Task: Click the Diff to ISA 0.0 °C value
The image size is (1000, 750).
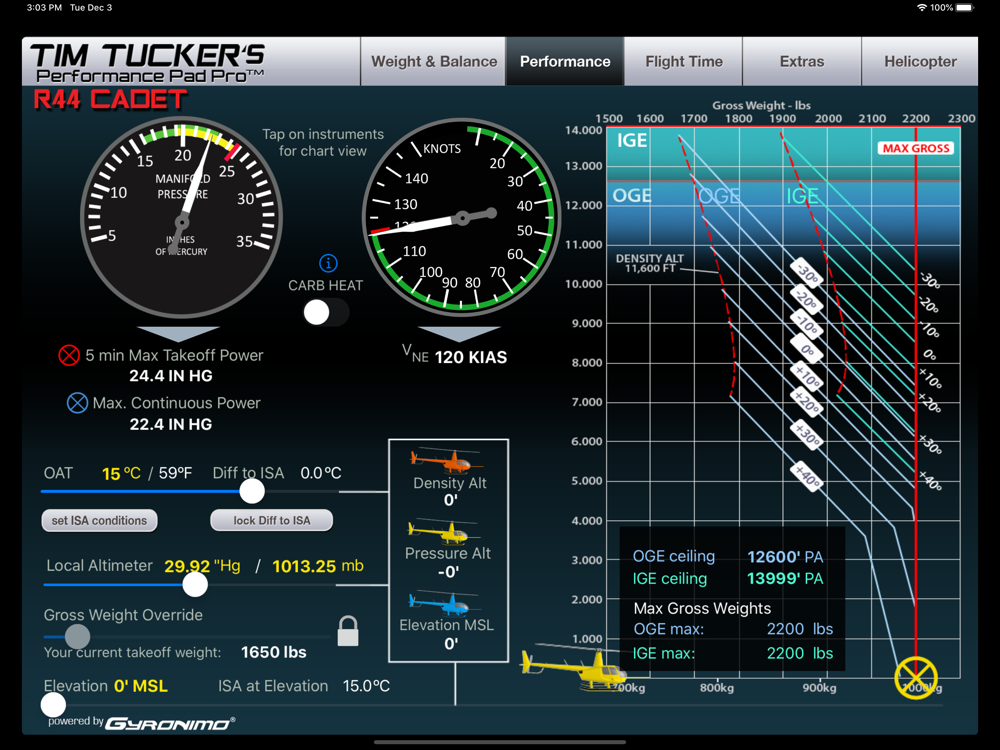Action: pos(321,473)
